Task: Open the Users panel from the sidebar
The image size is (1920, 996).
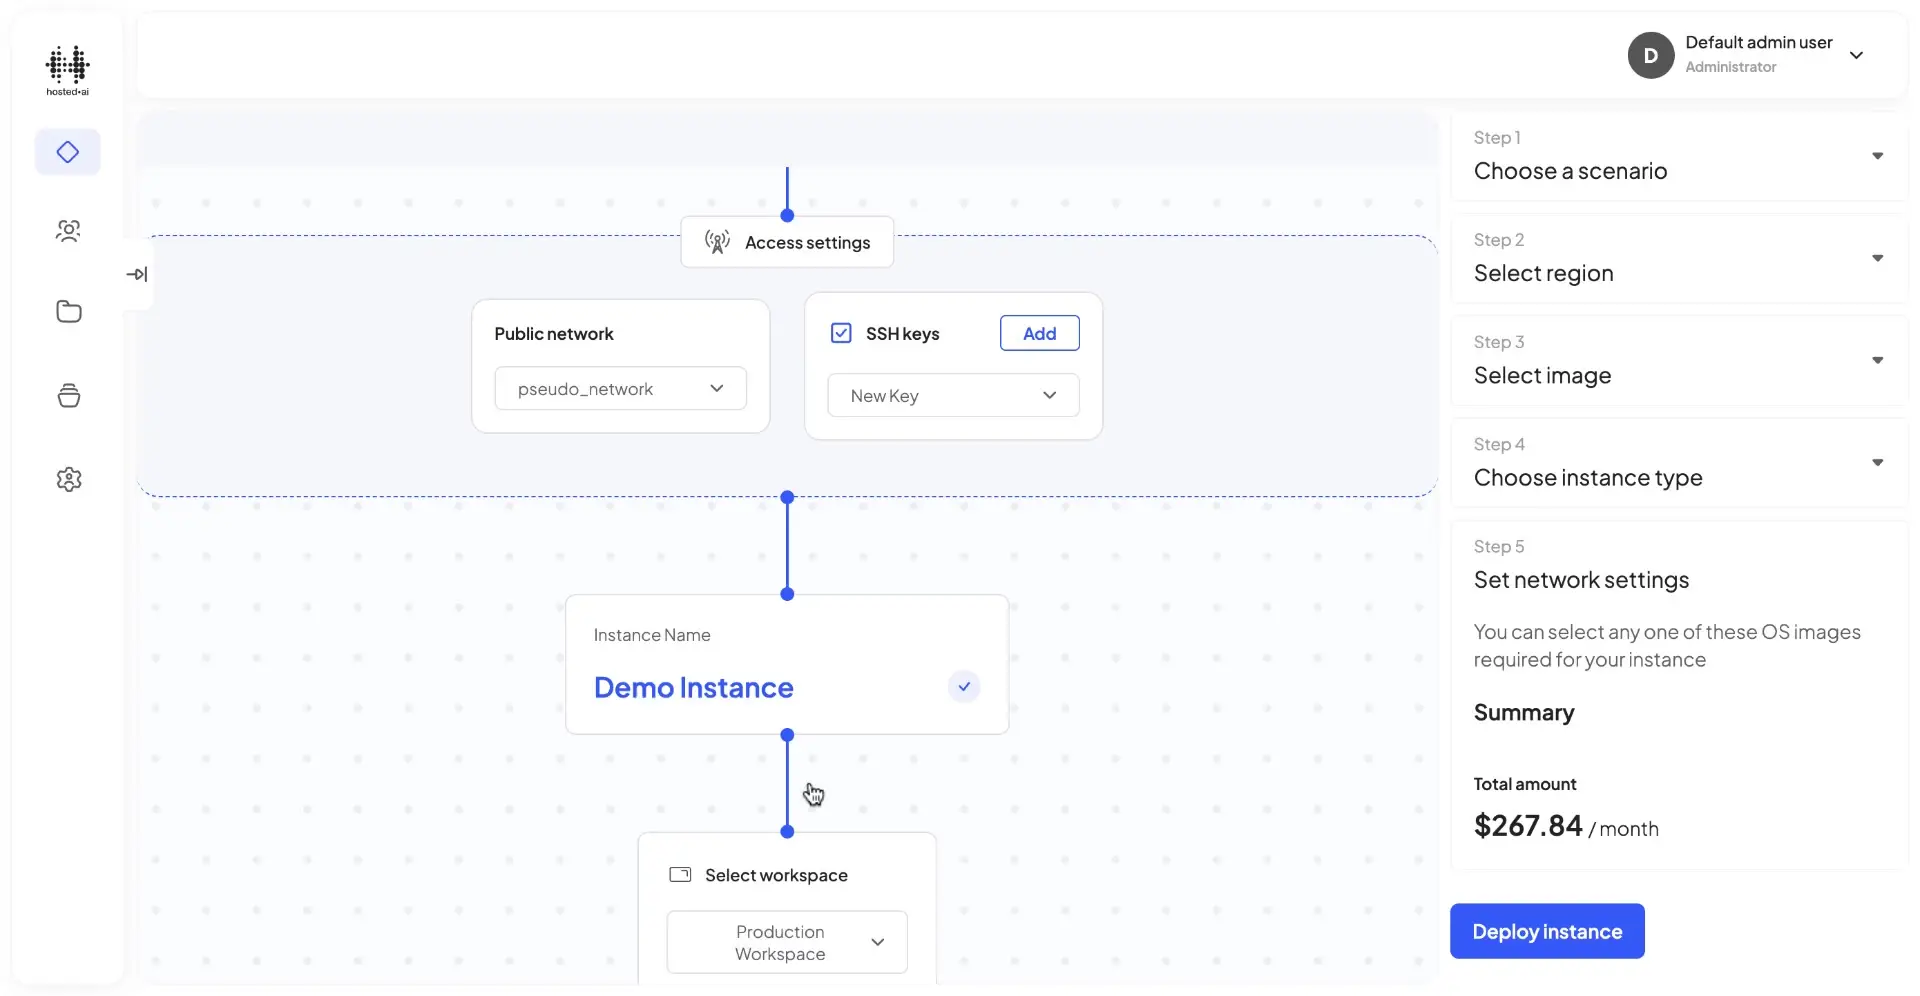Action: [68, 231]
